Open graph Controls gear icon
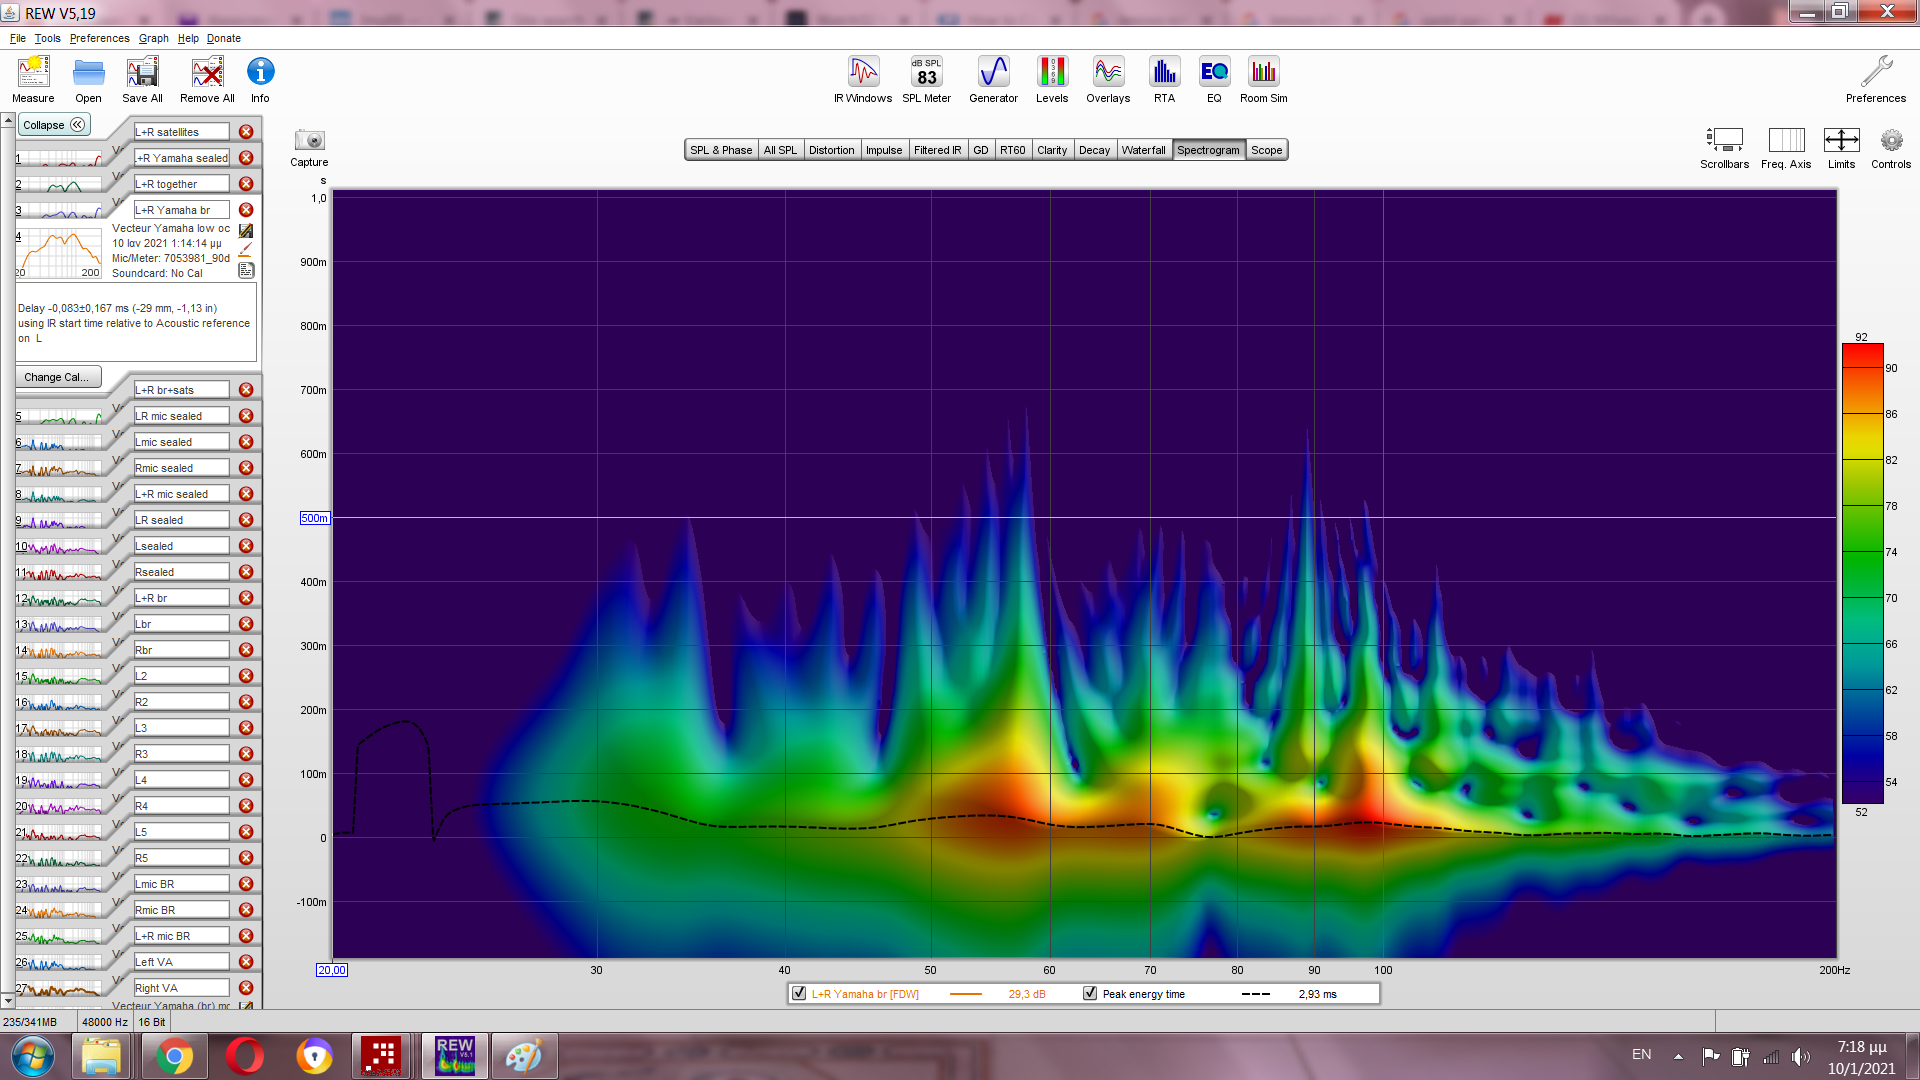This screenshot has height=1080, width=1920. click(1890, 141)
